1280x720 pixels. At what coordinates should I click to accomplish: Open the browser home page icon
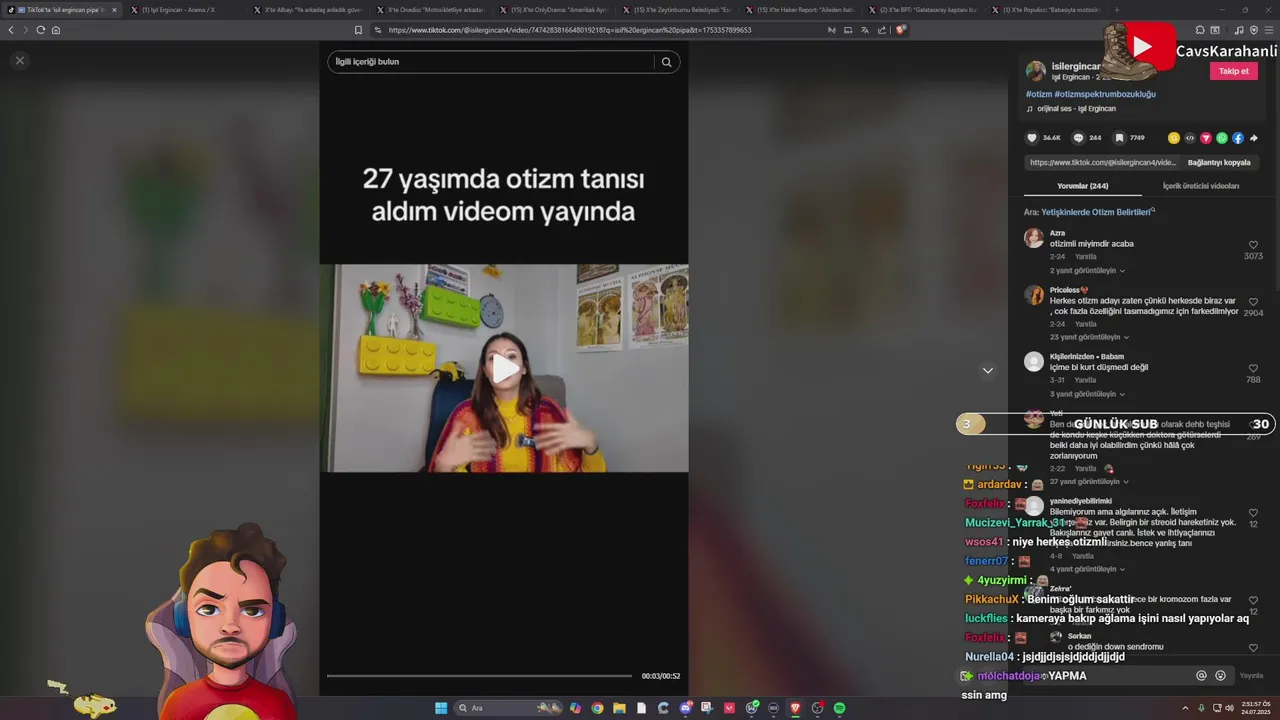pos(56,30)
